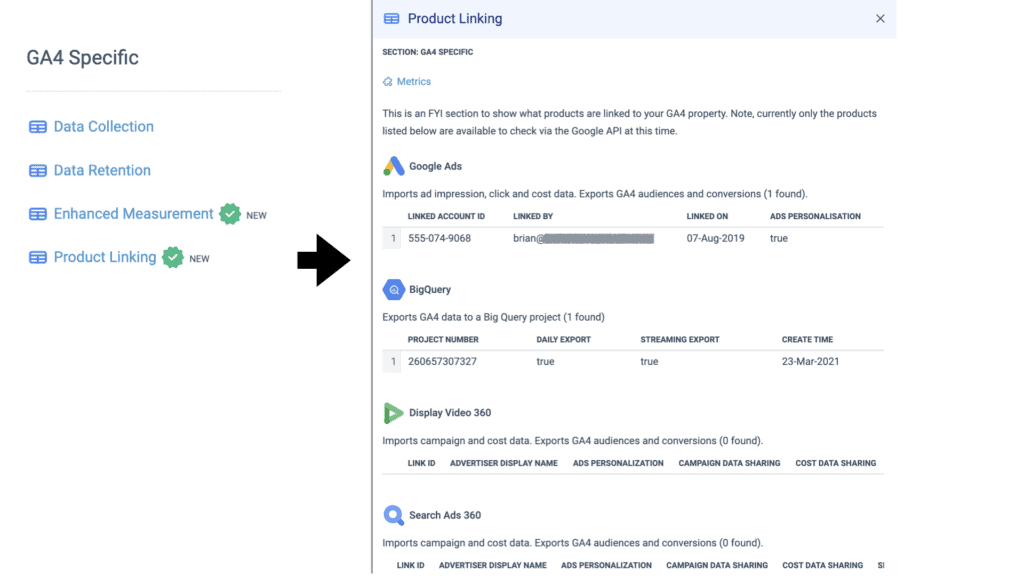Screen dimensions: 1024x576
Task: Click the Google Ads logo icon
Action: 393,166
